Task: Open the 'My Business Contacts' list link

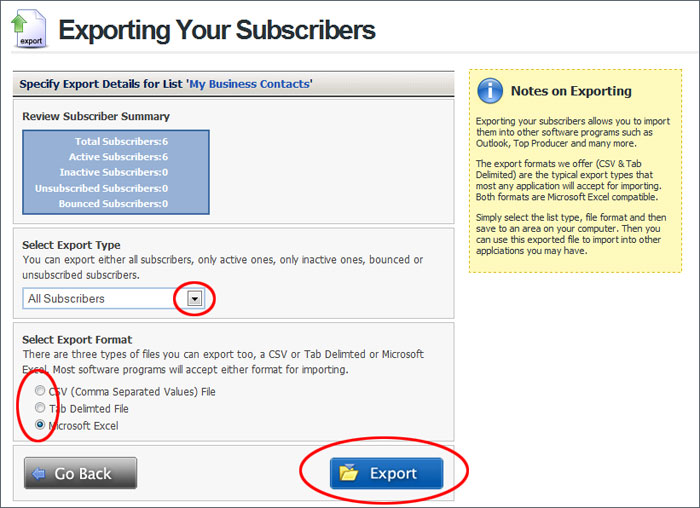Action: click(x=250, y=84)
